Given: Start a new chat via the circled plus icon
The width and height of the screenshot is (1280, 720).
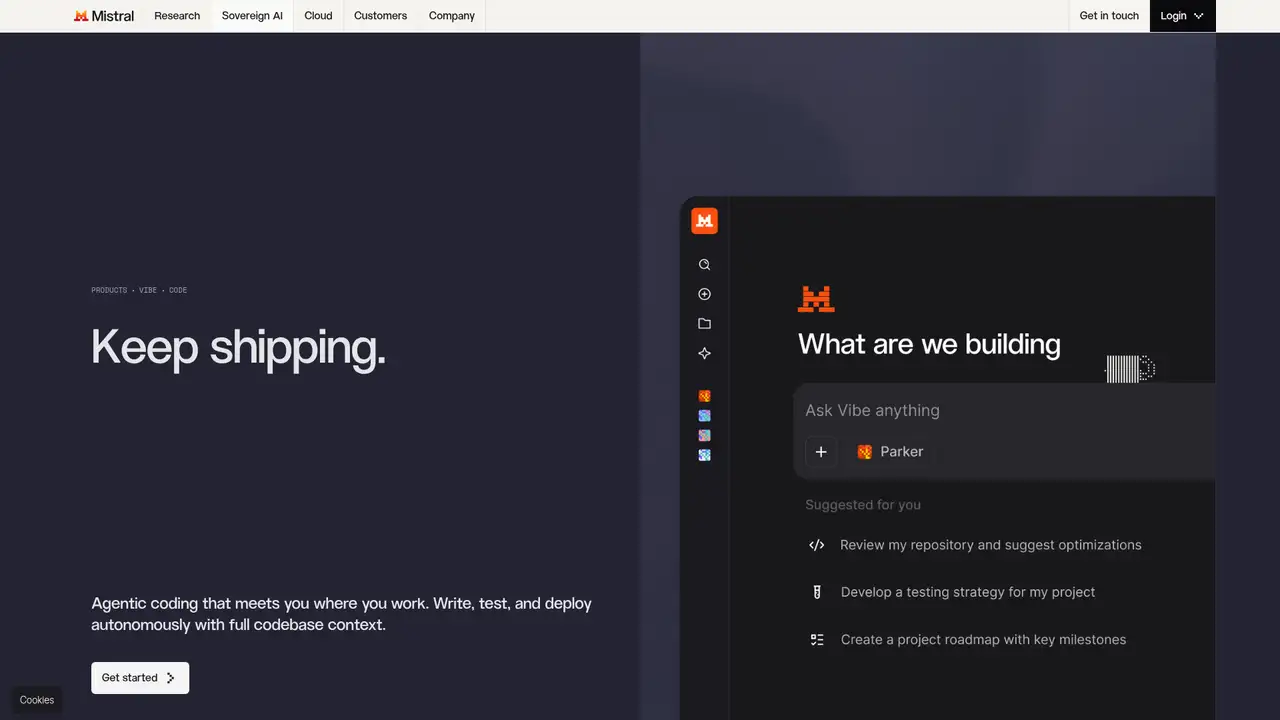Looking at the screenshot, I should coord(705,294).
